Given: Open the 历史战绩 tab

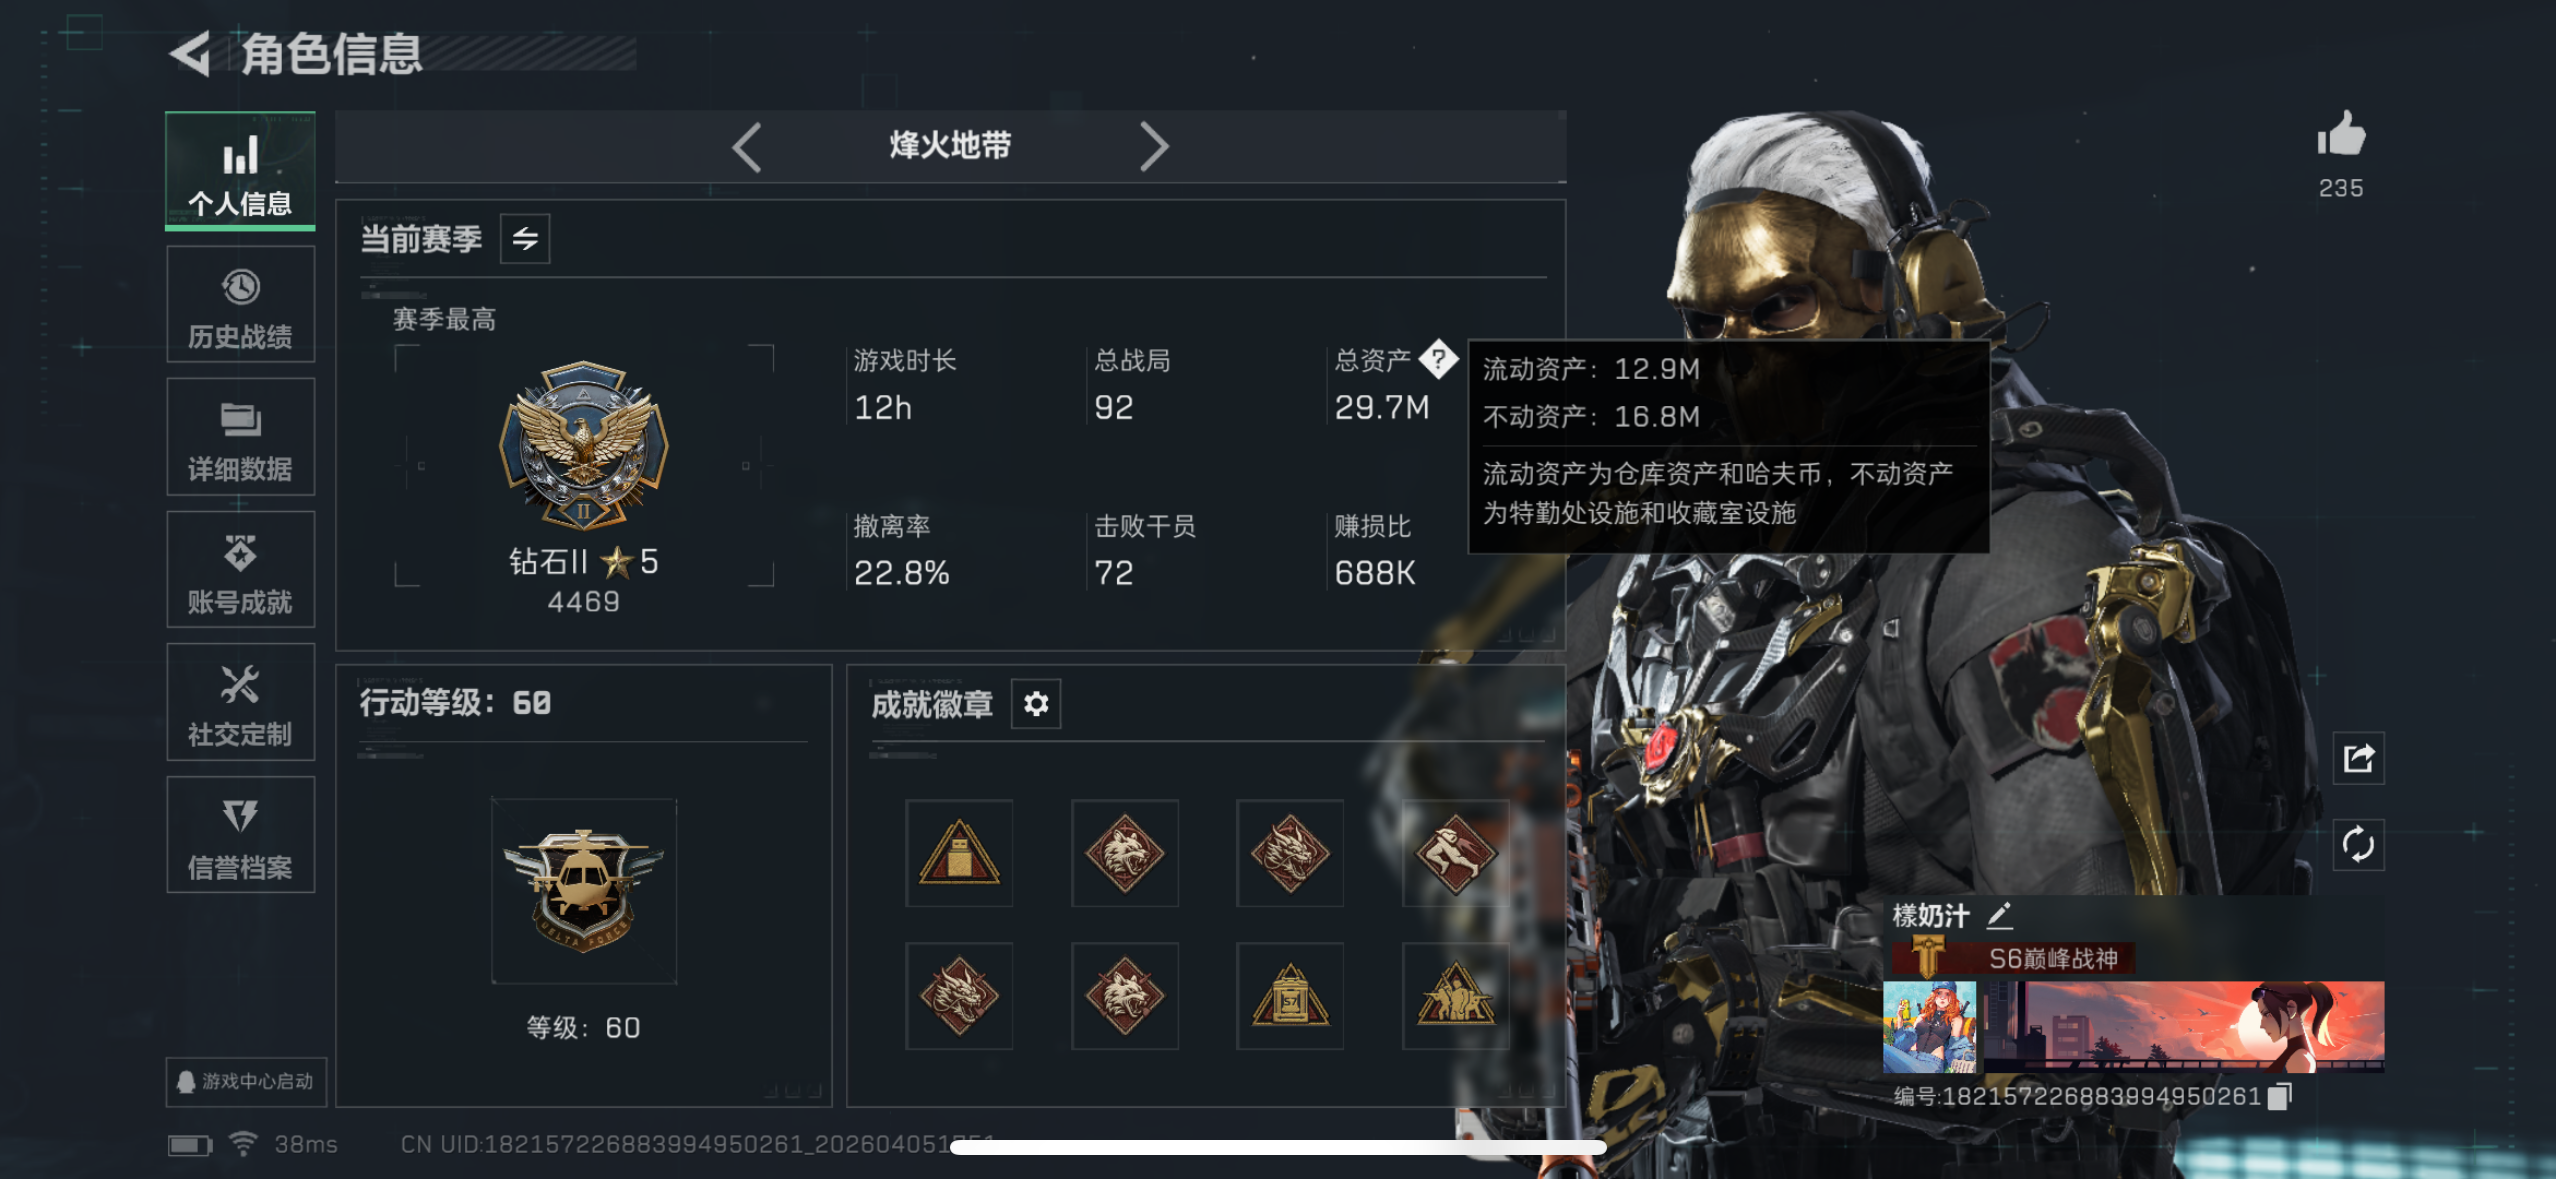Looking at the screenshot, I should coord(241,305).
